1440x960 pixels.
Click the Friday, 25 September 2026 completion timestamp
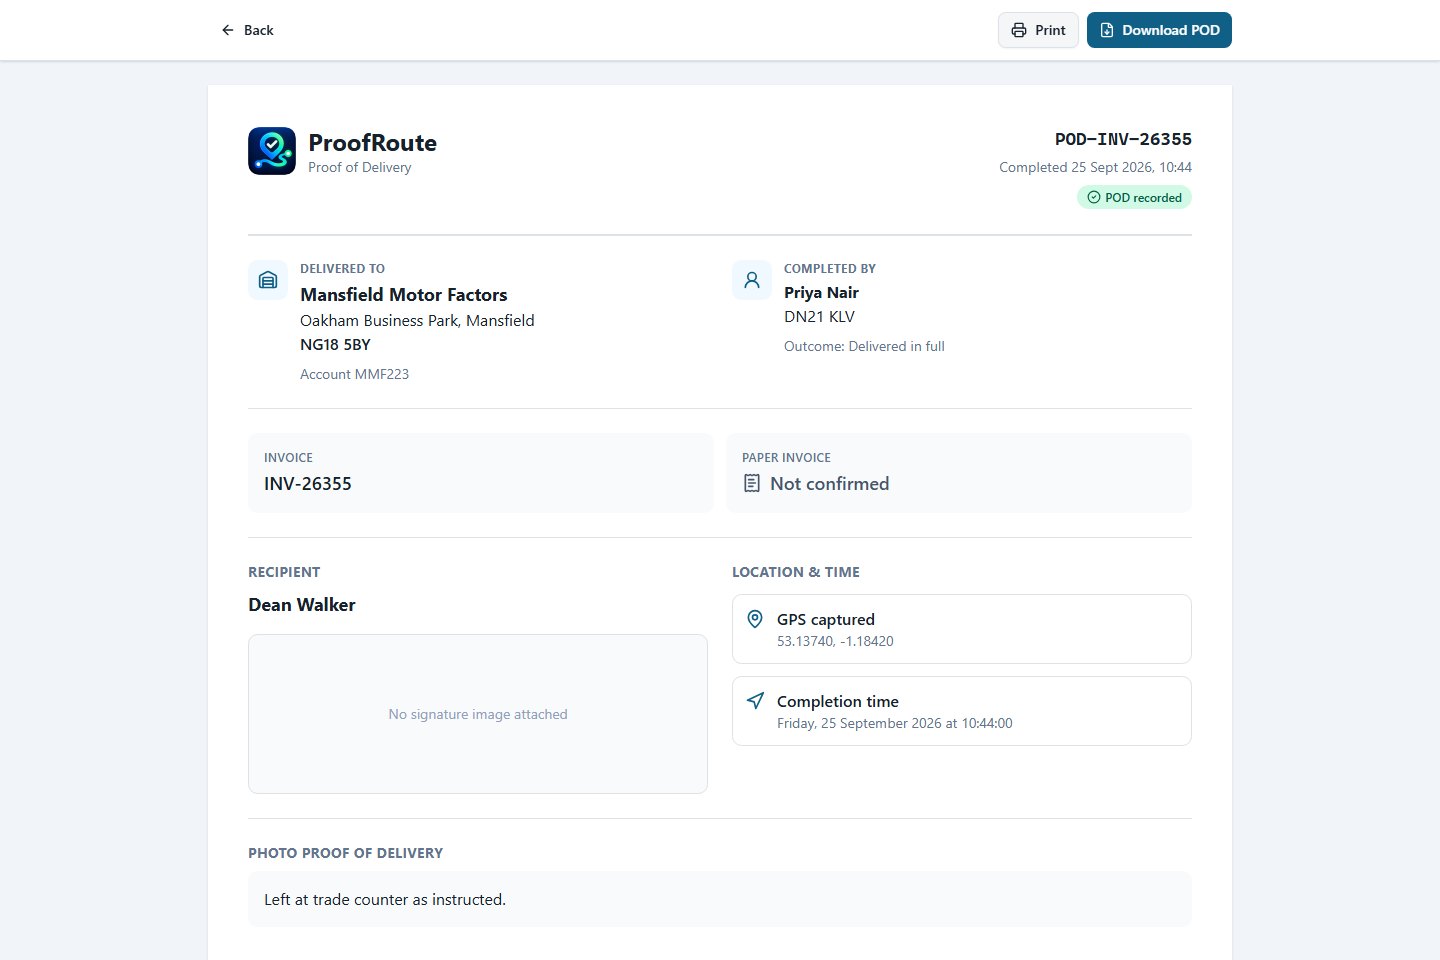tap(895, 723)
